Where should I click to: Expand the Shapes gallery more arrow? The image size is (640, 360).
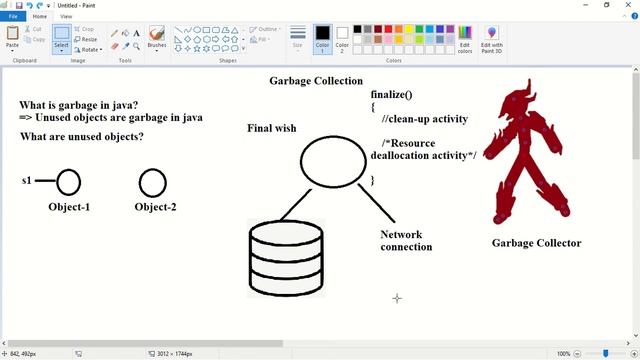click(x=244, y=49)
